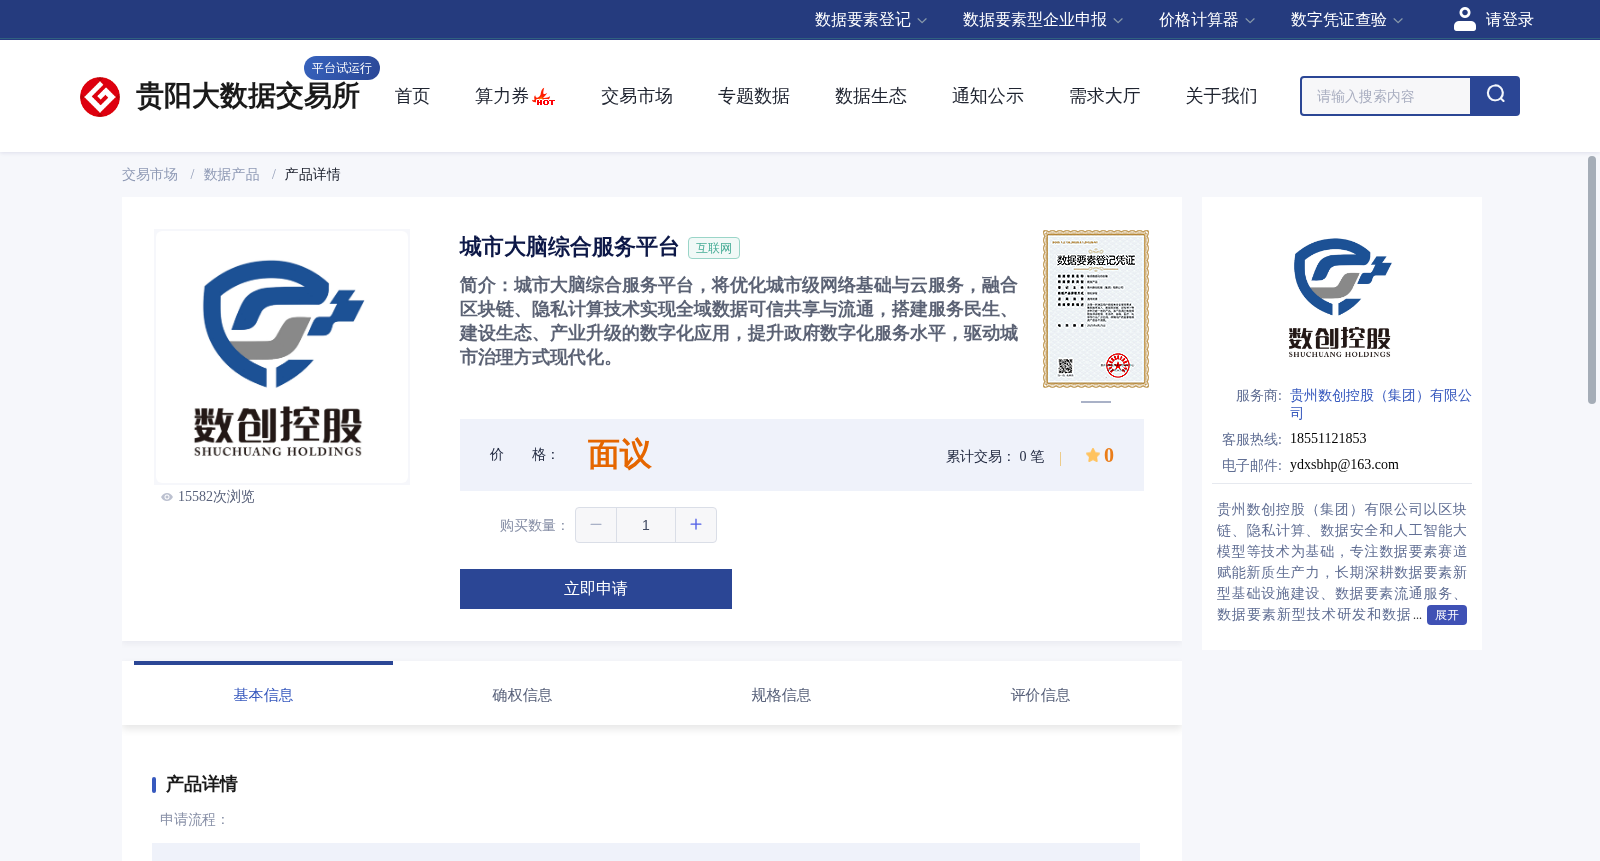This screenshot has width=1600, height=861.
Task: Click the email ydxsbhp@163.com
Action: (1344, 465)
